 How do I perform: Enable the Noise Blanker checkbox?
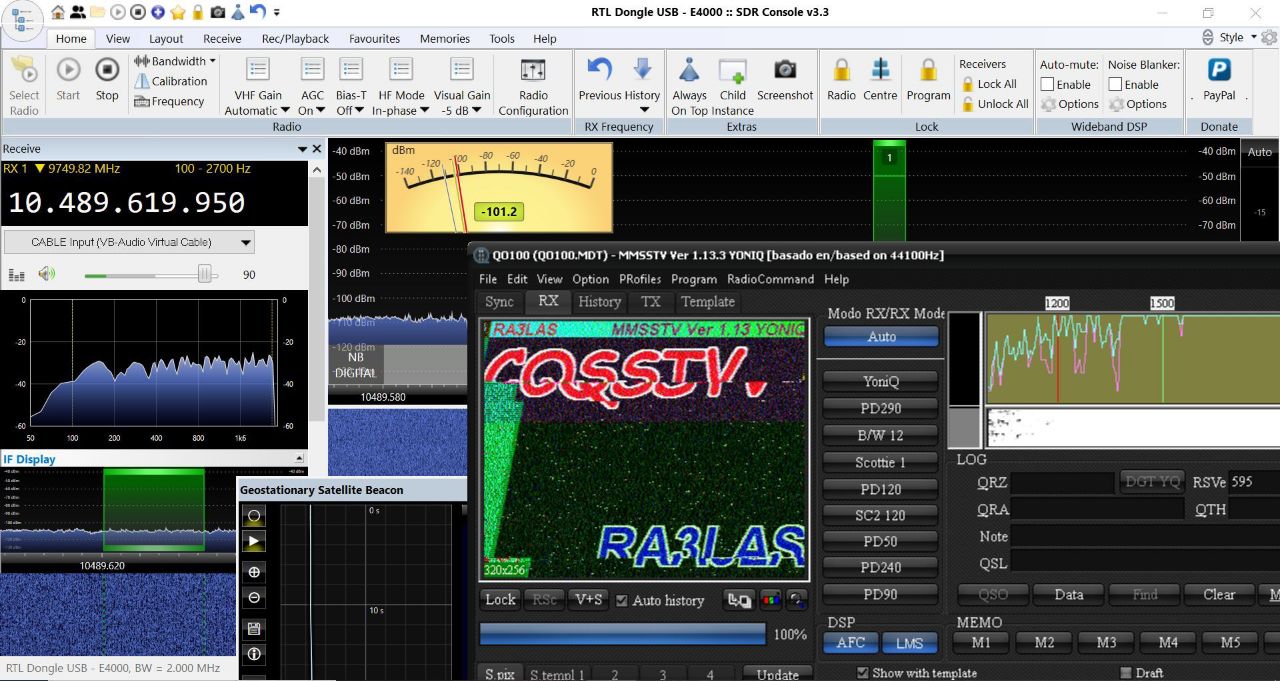click(1116, 85)
